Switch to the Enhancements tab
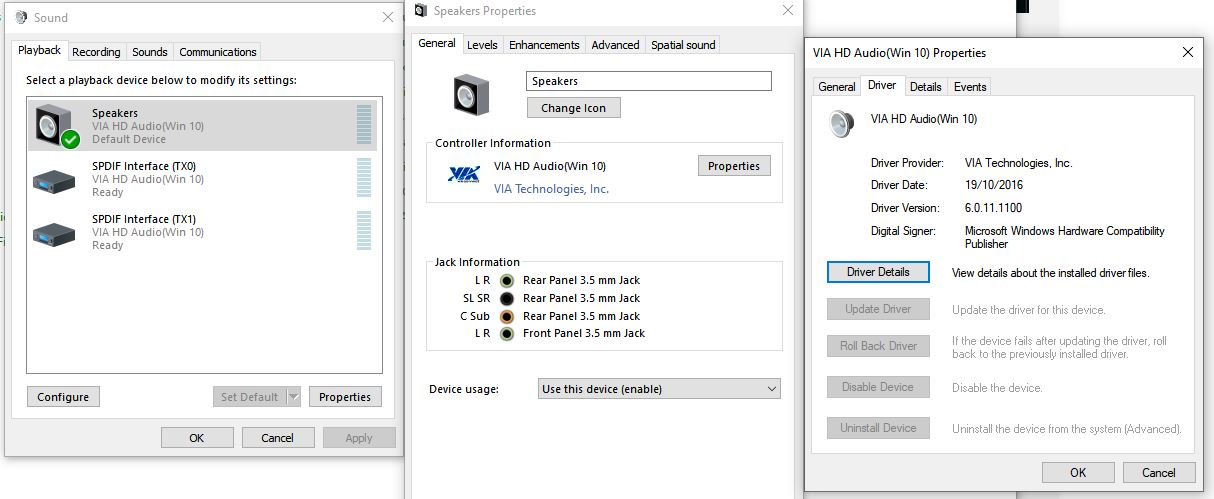Image resolution: width=1214 pixels, height=499 pixels. click(x=544, y=45)
